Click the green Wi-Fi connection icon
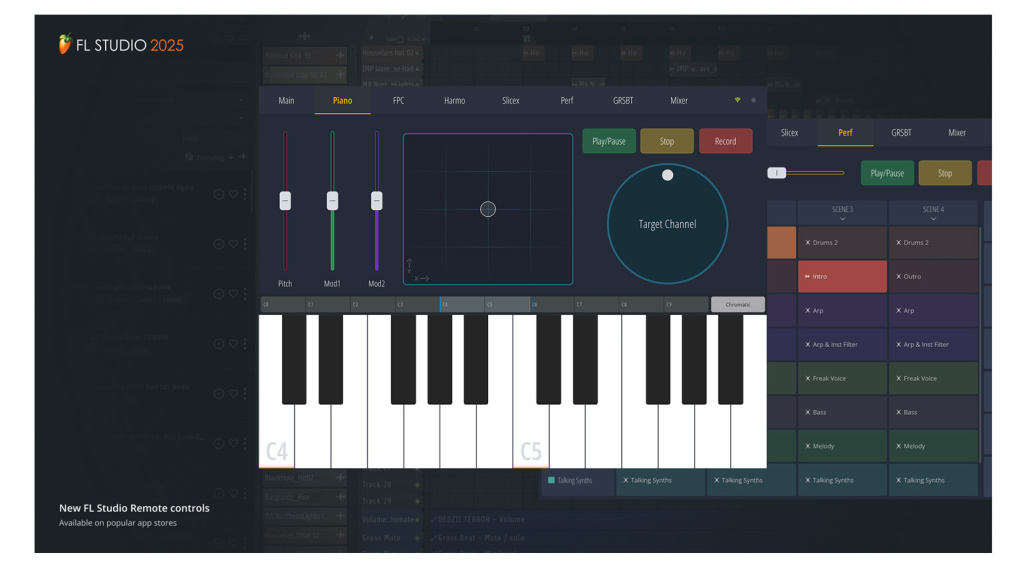The width and height of the screenshot is (1024, 565). (x=738, y=101)
